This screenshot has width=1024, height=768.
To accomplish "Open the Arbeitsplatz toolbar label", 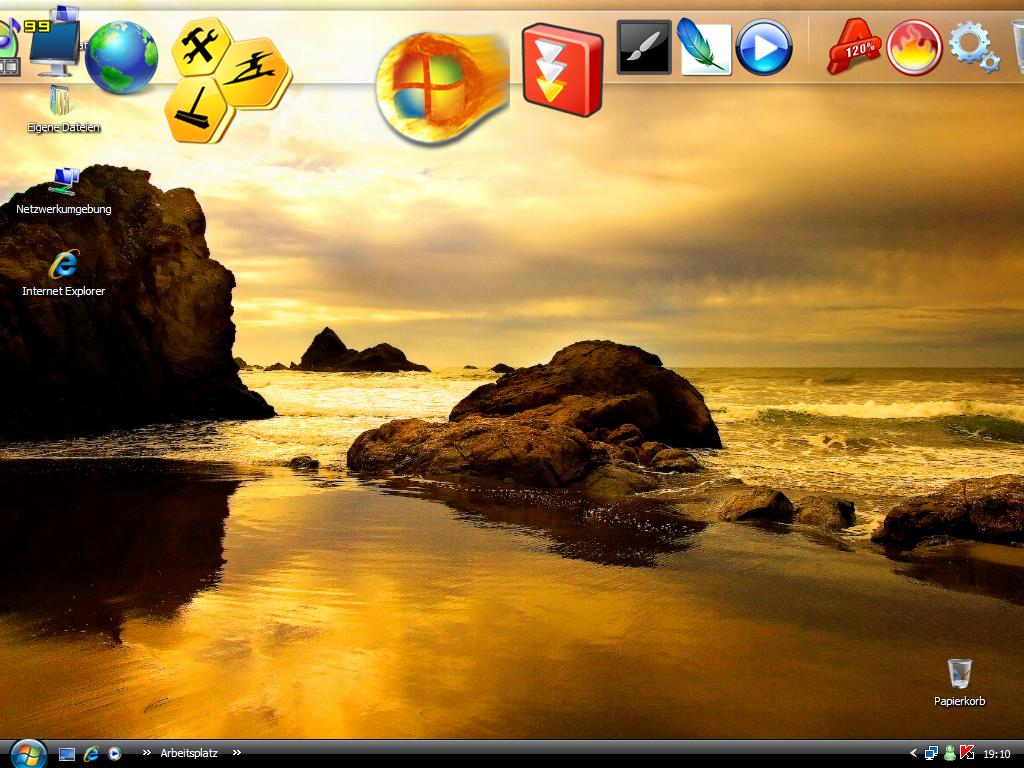I will [x=189, y=753].
